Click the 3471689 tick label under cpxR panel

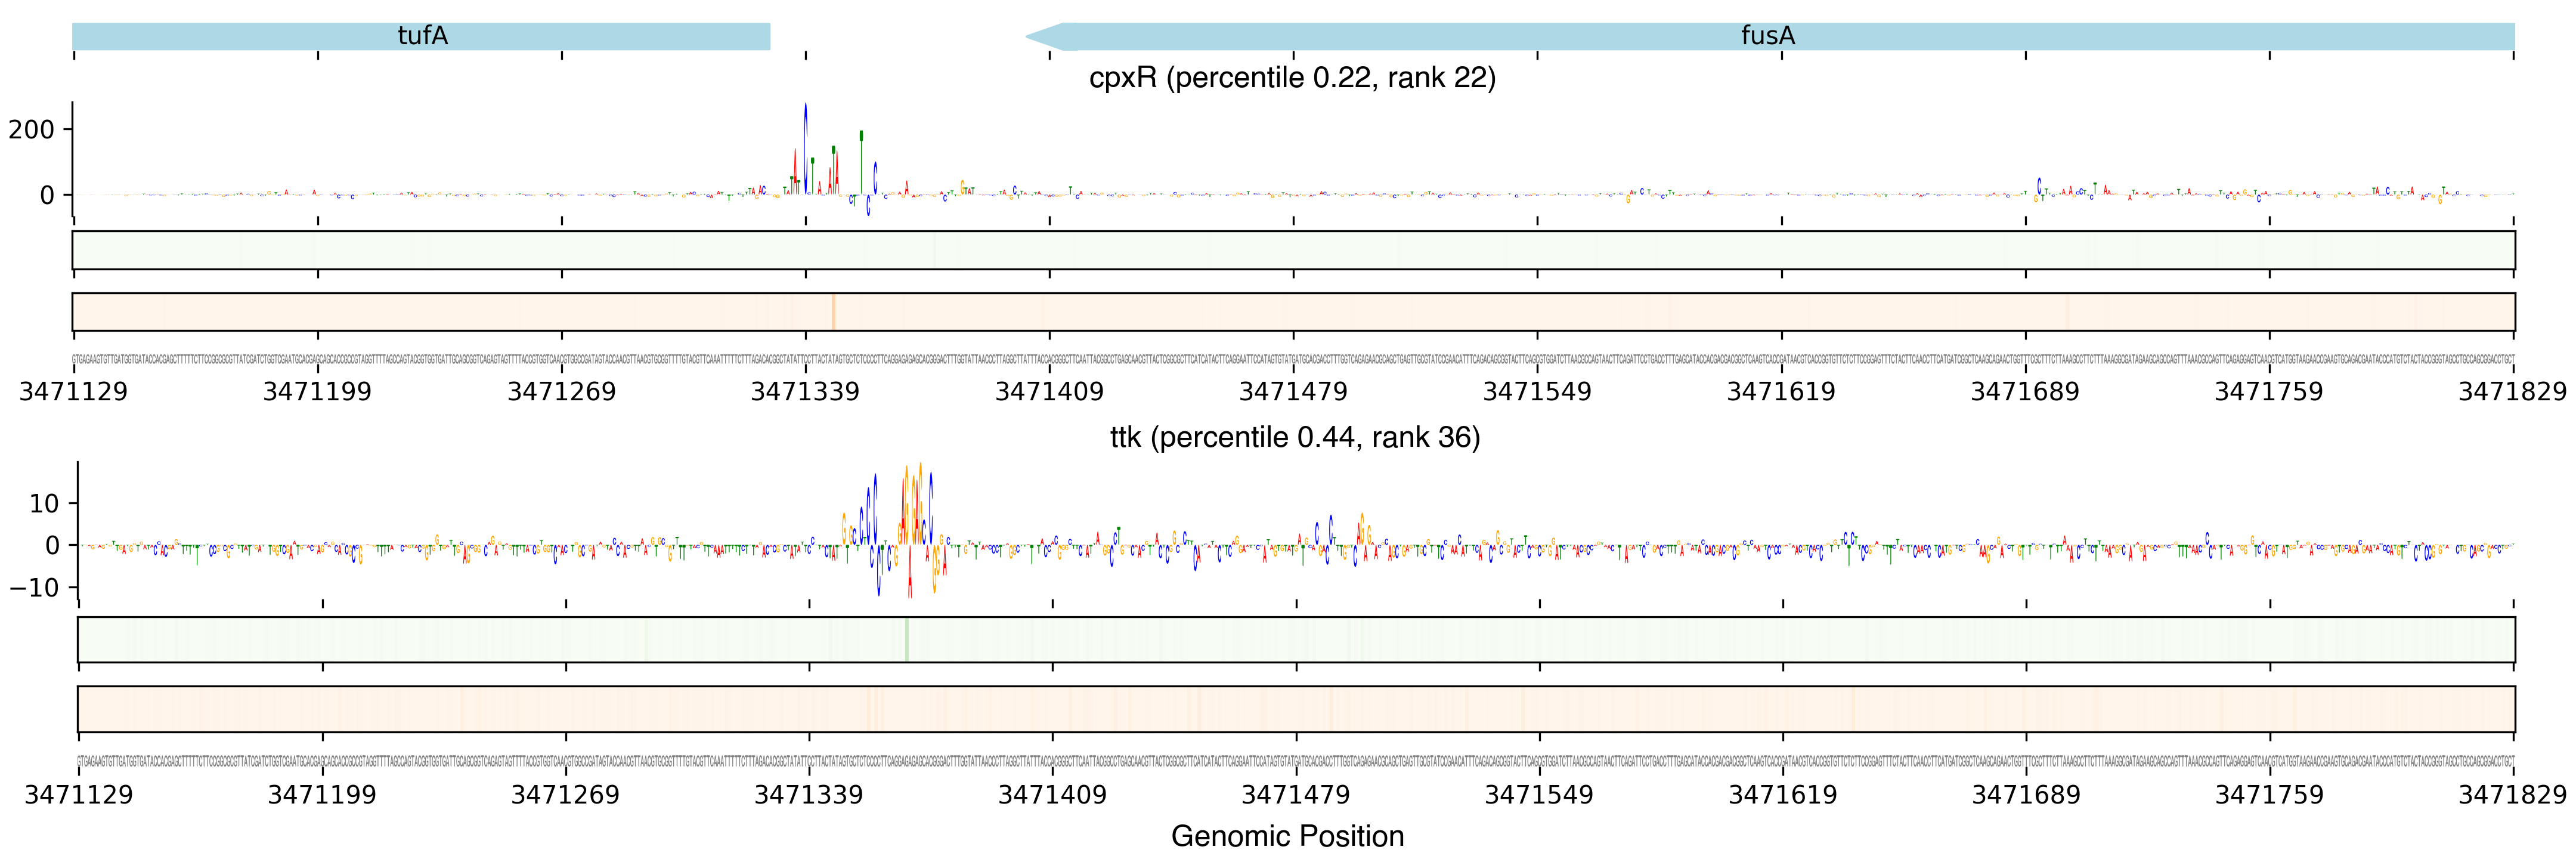point(2024,392)
